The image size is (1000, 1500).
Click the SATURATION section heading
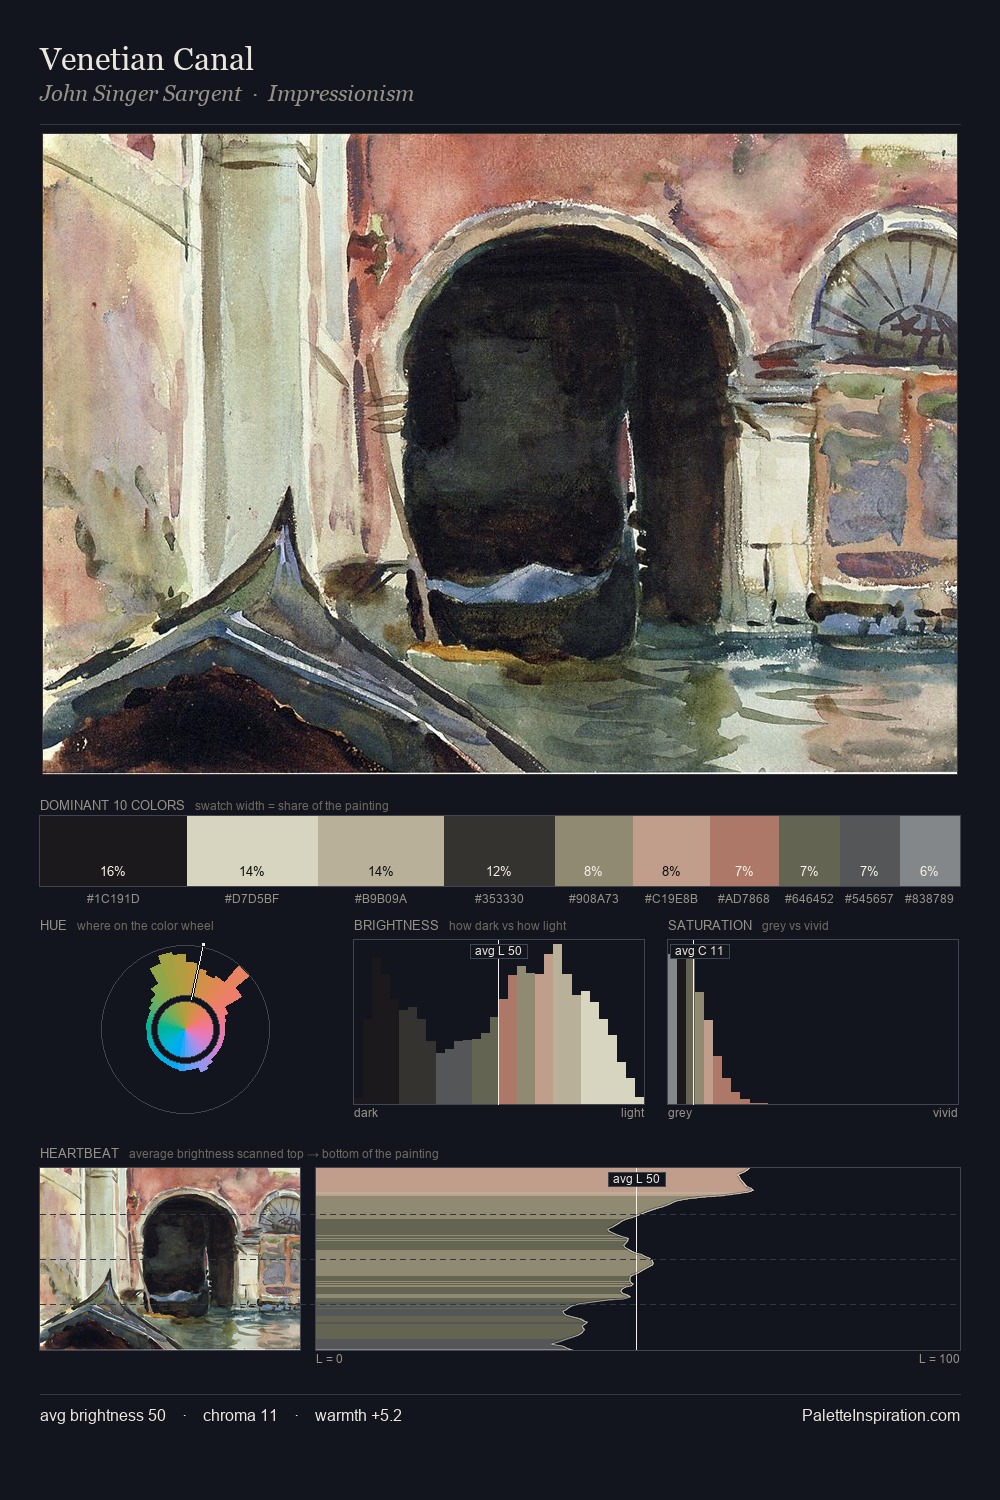[x=710, y=925]
